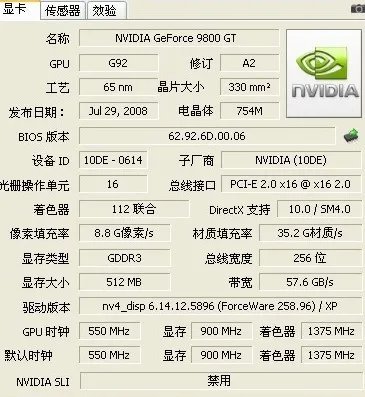Click the 显存大小 field 512 MB
365x397 pixels.
pos(124,282)
